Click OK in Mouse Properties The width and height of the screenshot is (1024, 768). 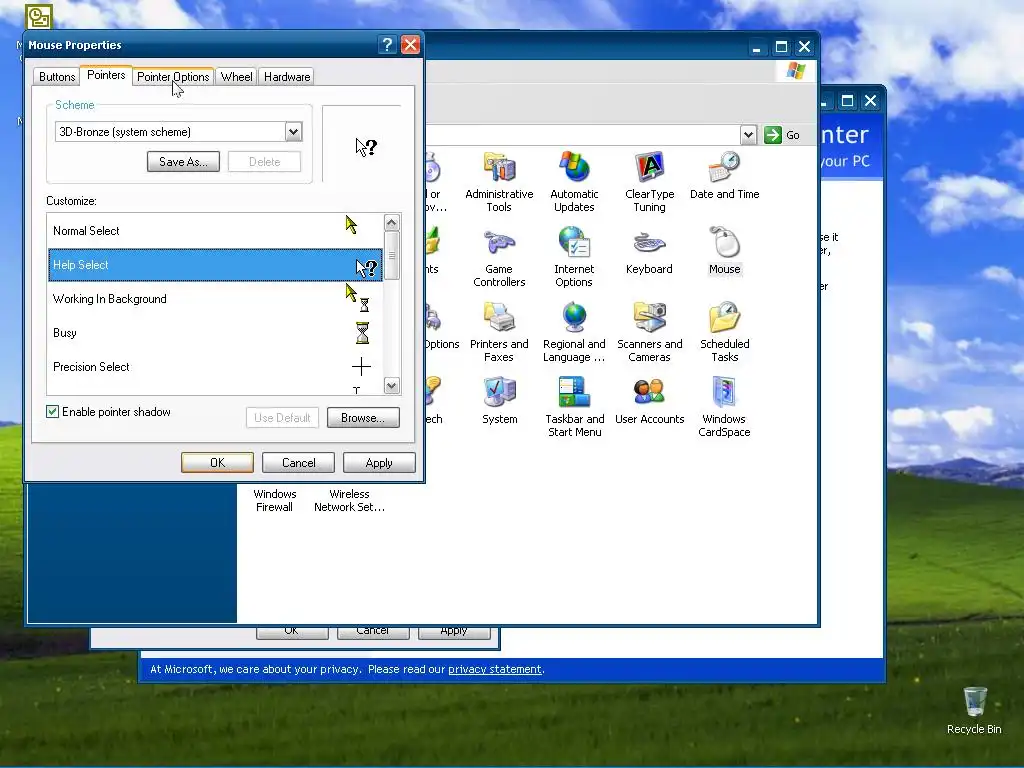click(x=217, y=462)
